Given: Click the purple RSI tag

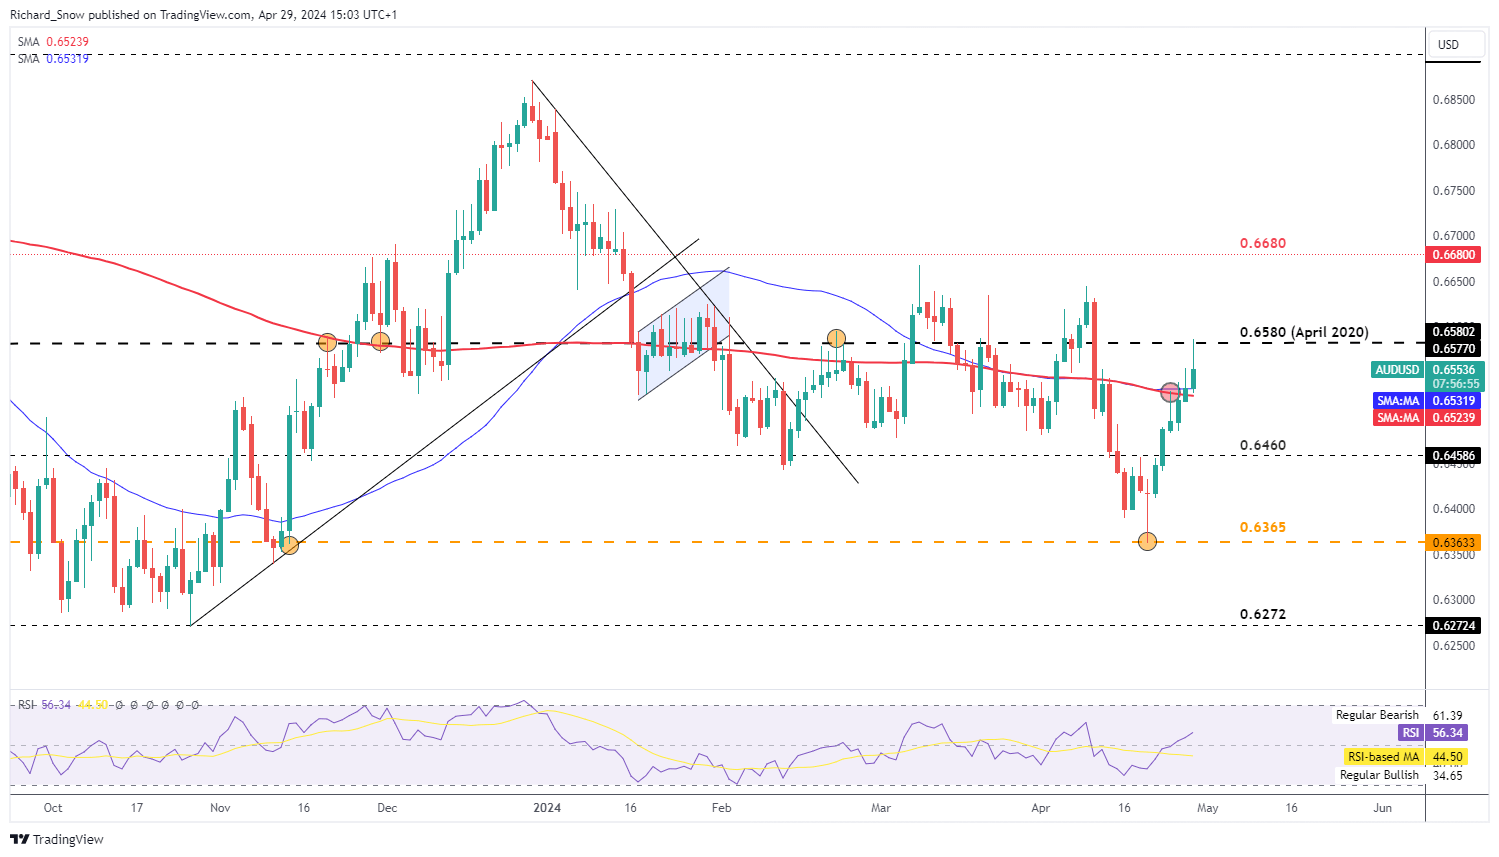Looking at the screenshot, I should pyautogui.click(x=1410, y=733).
